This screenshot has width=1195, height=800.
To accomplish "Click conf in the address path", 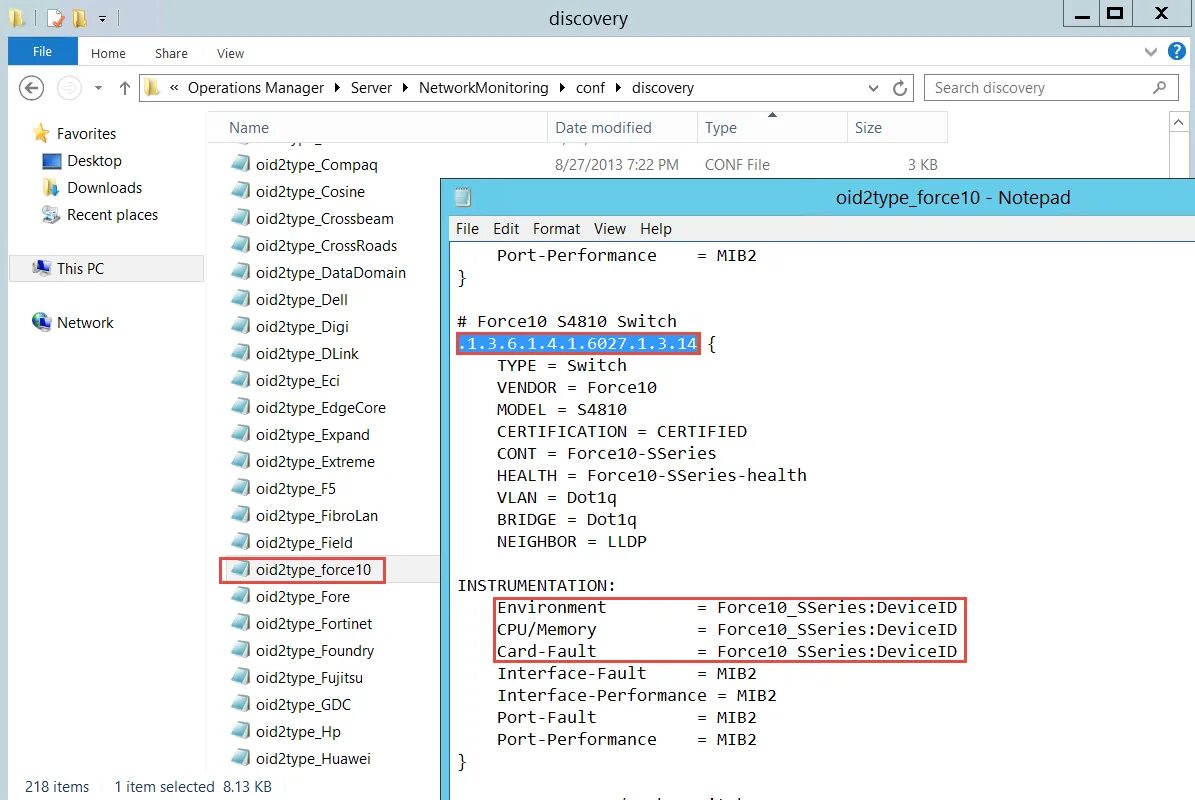I will point(591,88).
